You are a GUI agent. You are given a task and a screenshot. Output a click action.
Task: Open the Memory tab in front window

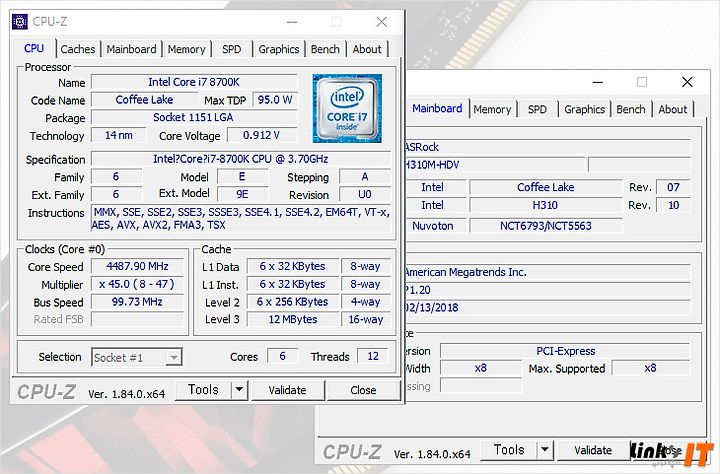(x=186, y=49)
